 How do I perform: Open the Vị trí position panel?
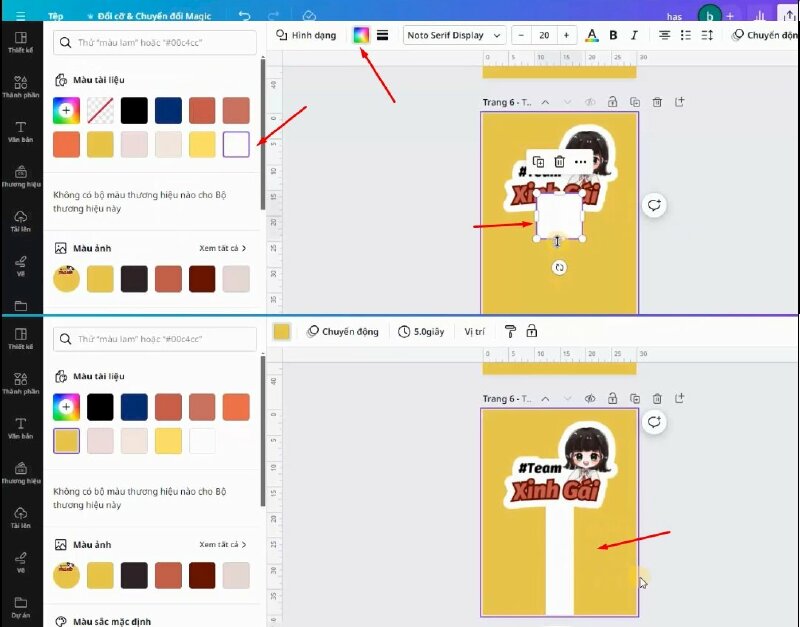(477, 331)
